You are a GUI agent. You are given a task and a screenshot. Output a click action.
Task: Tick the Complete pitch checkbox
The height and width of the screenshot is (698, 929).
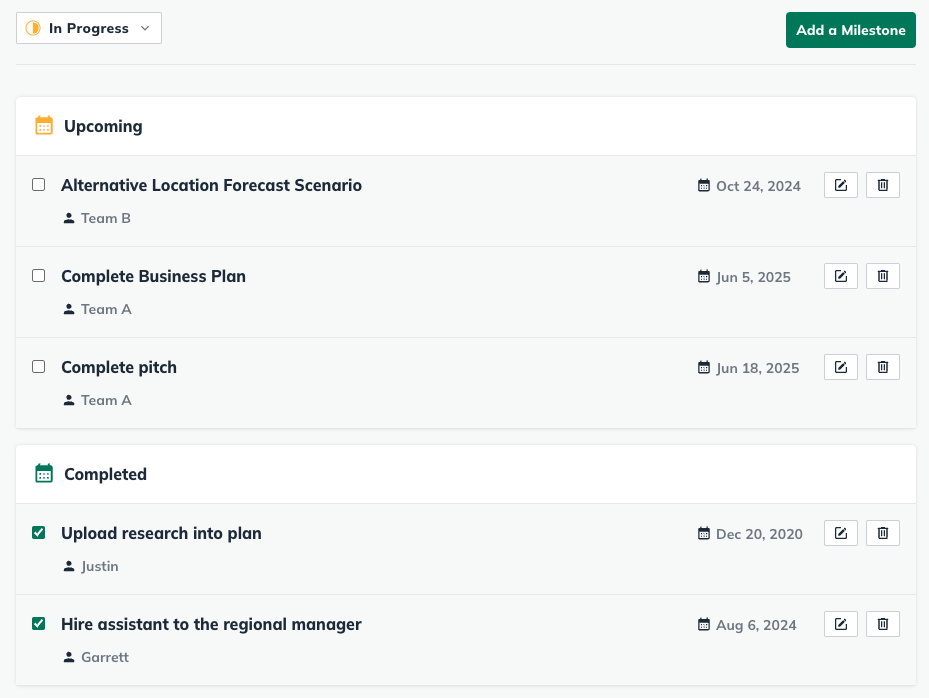click(x=39, y=367)
